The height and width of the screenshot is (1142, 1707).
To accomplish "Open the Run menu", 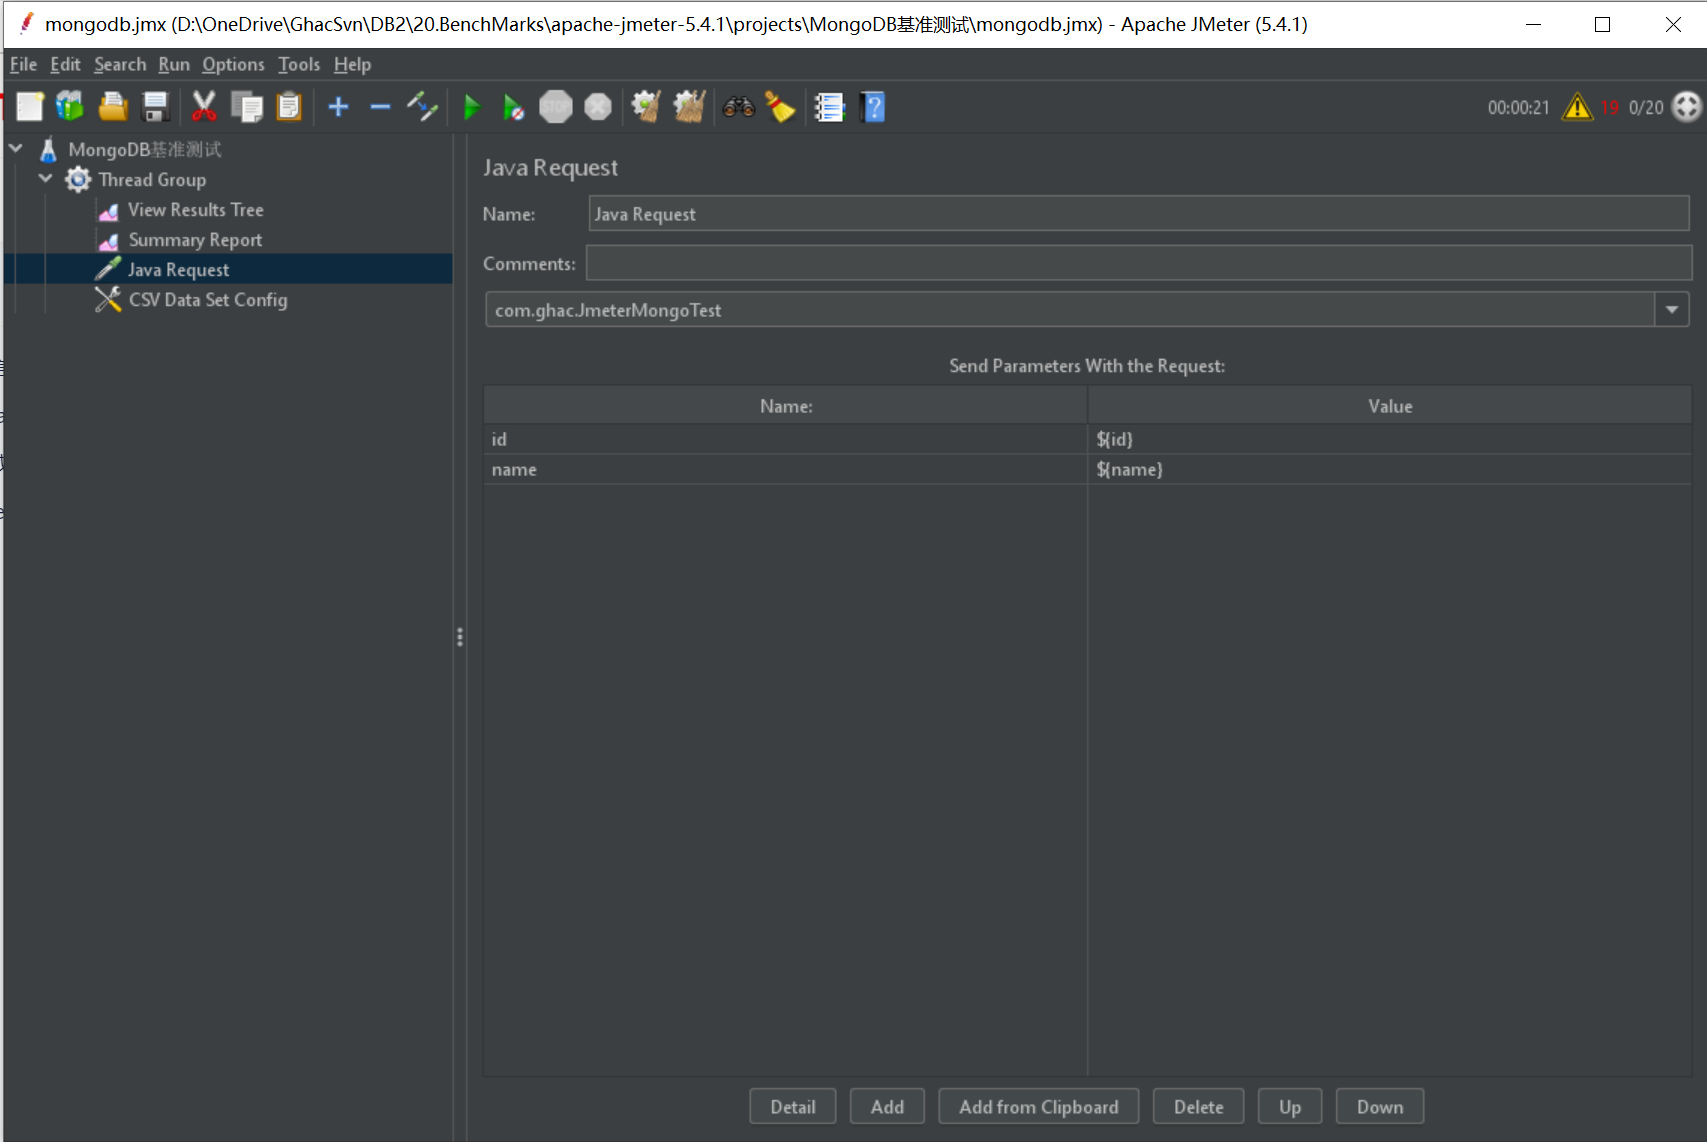I will (174, 64).
